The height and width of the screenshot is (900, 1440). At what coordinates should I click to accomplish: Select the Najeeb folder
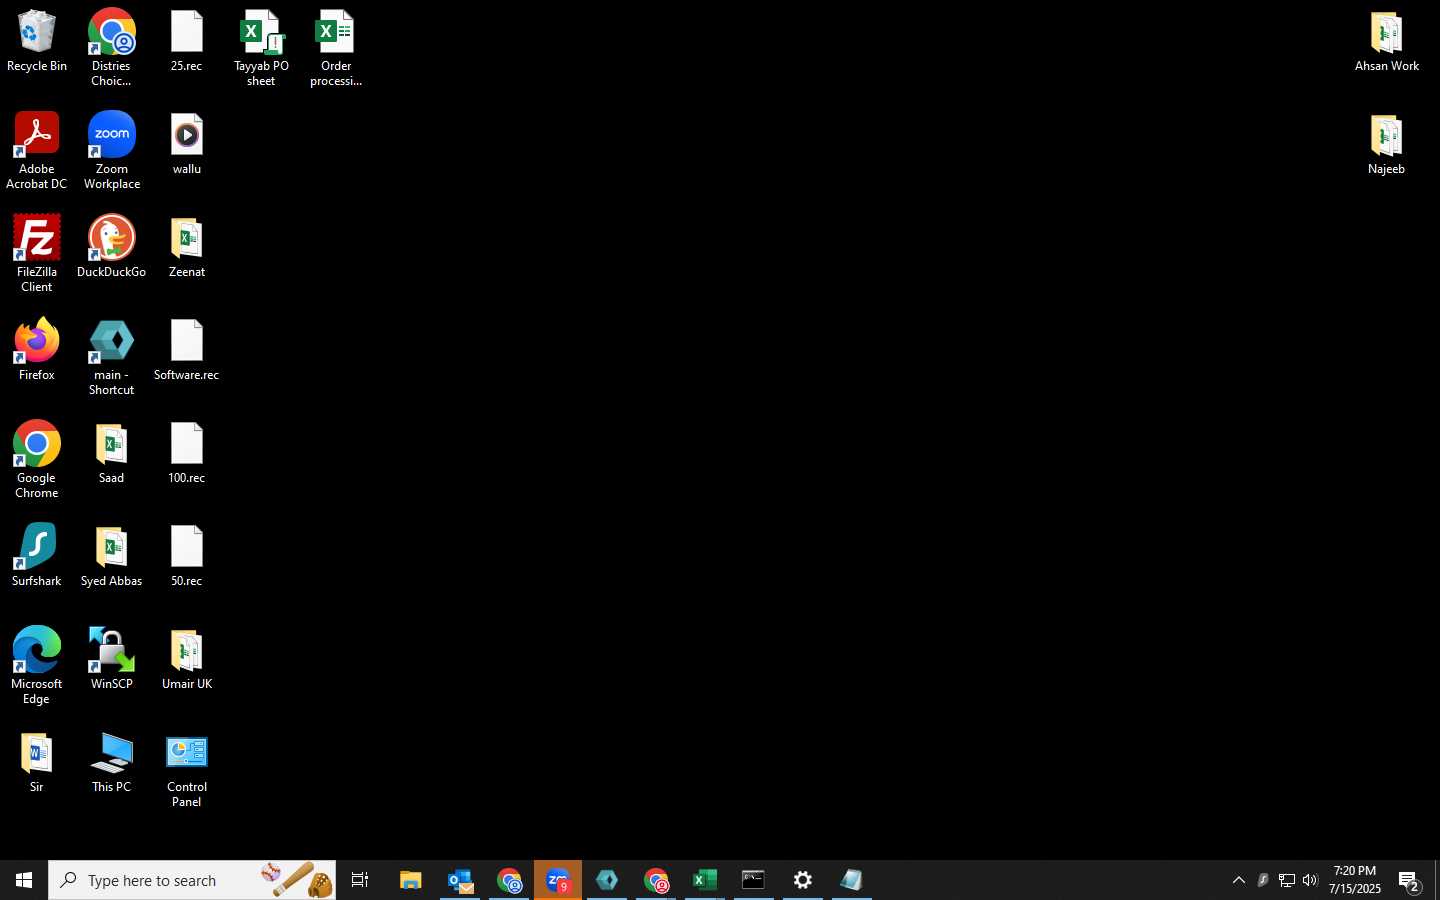[1387, 145]
